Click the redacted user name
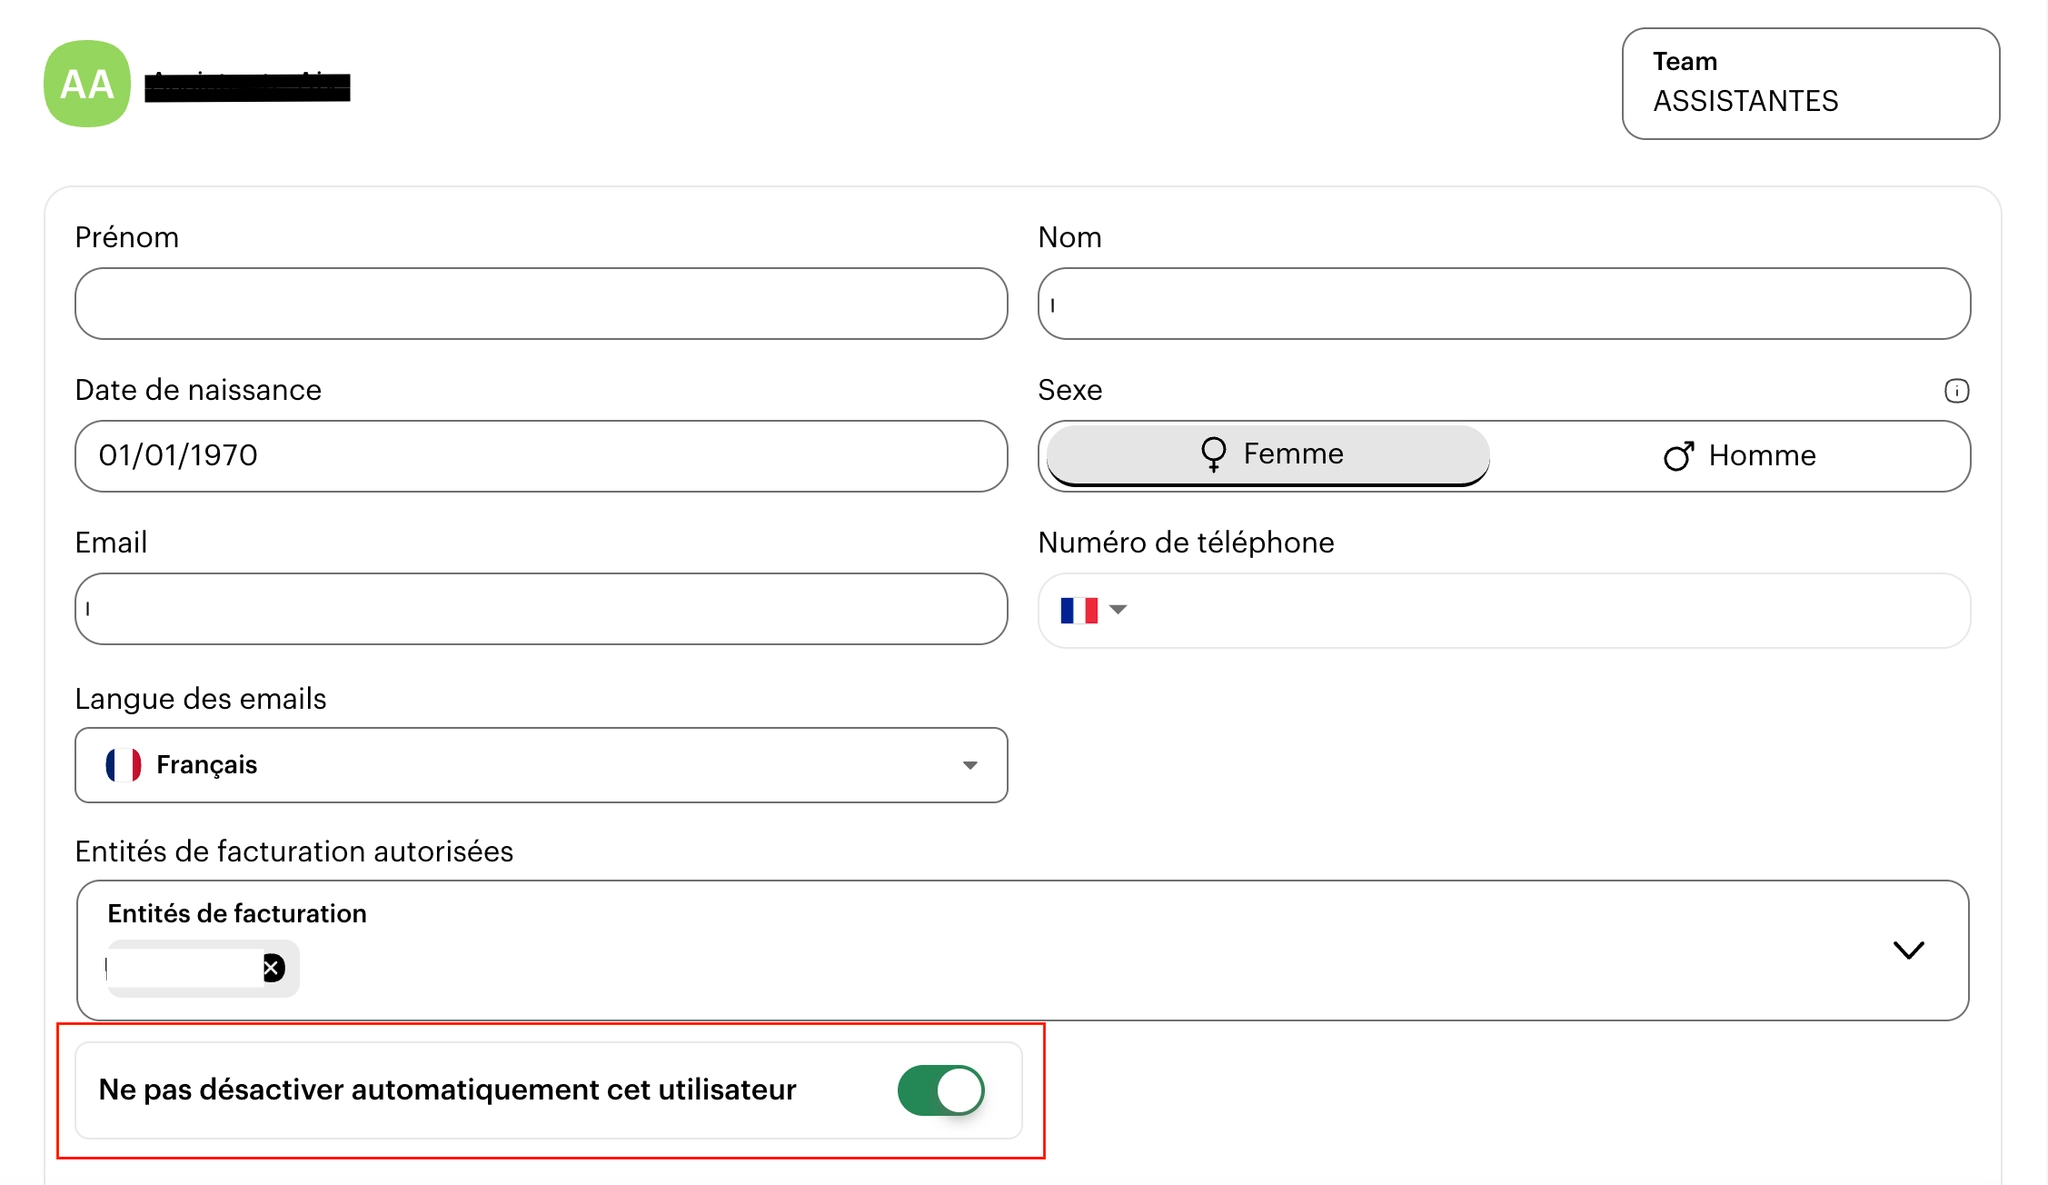 (247, 86)
